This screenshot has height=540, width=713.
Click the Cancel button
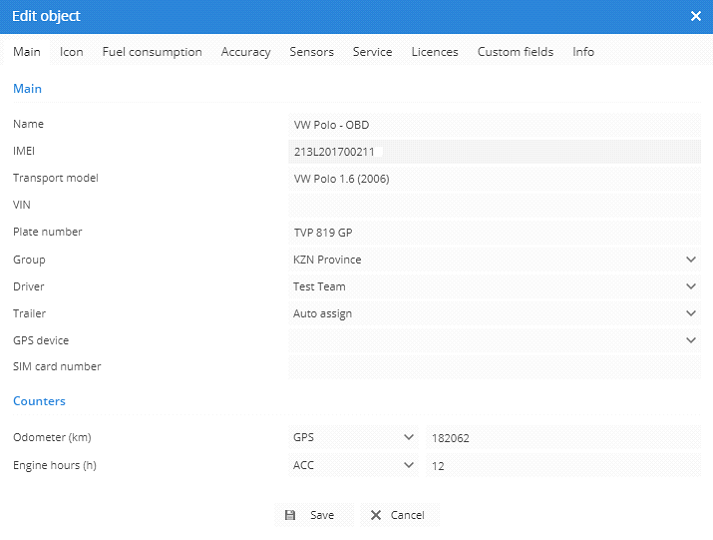point(399,515)
